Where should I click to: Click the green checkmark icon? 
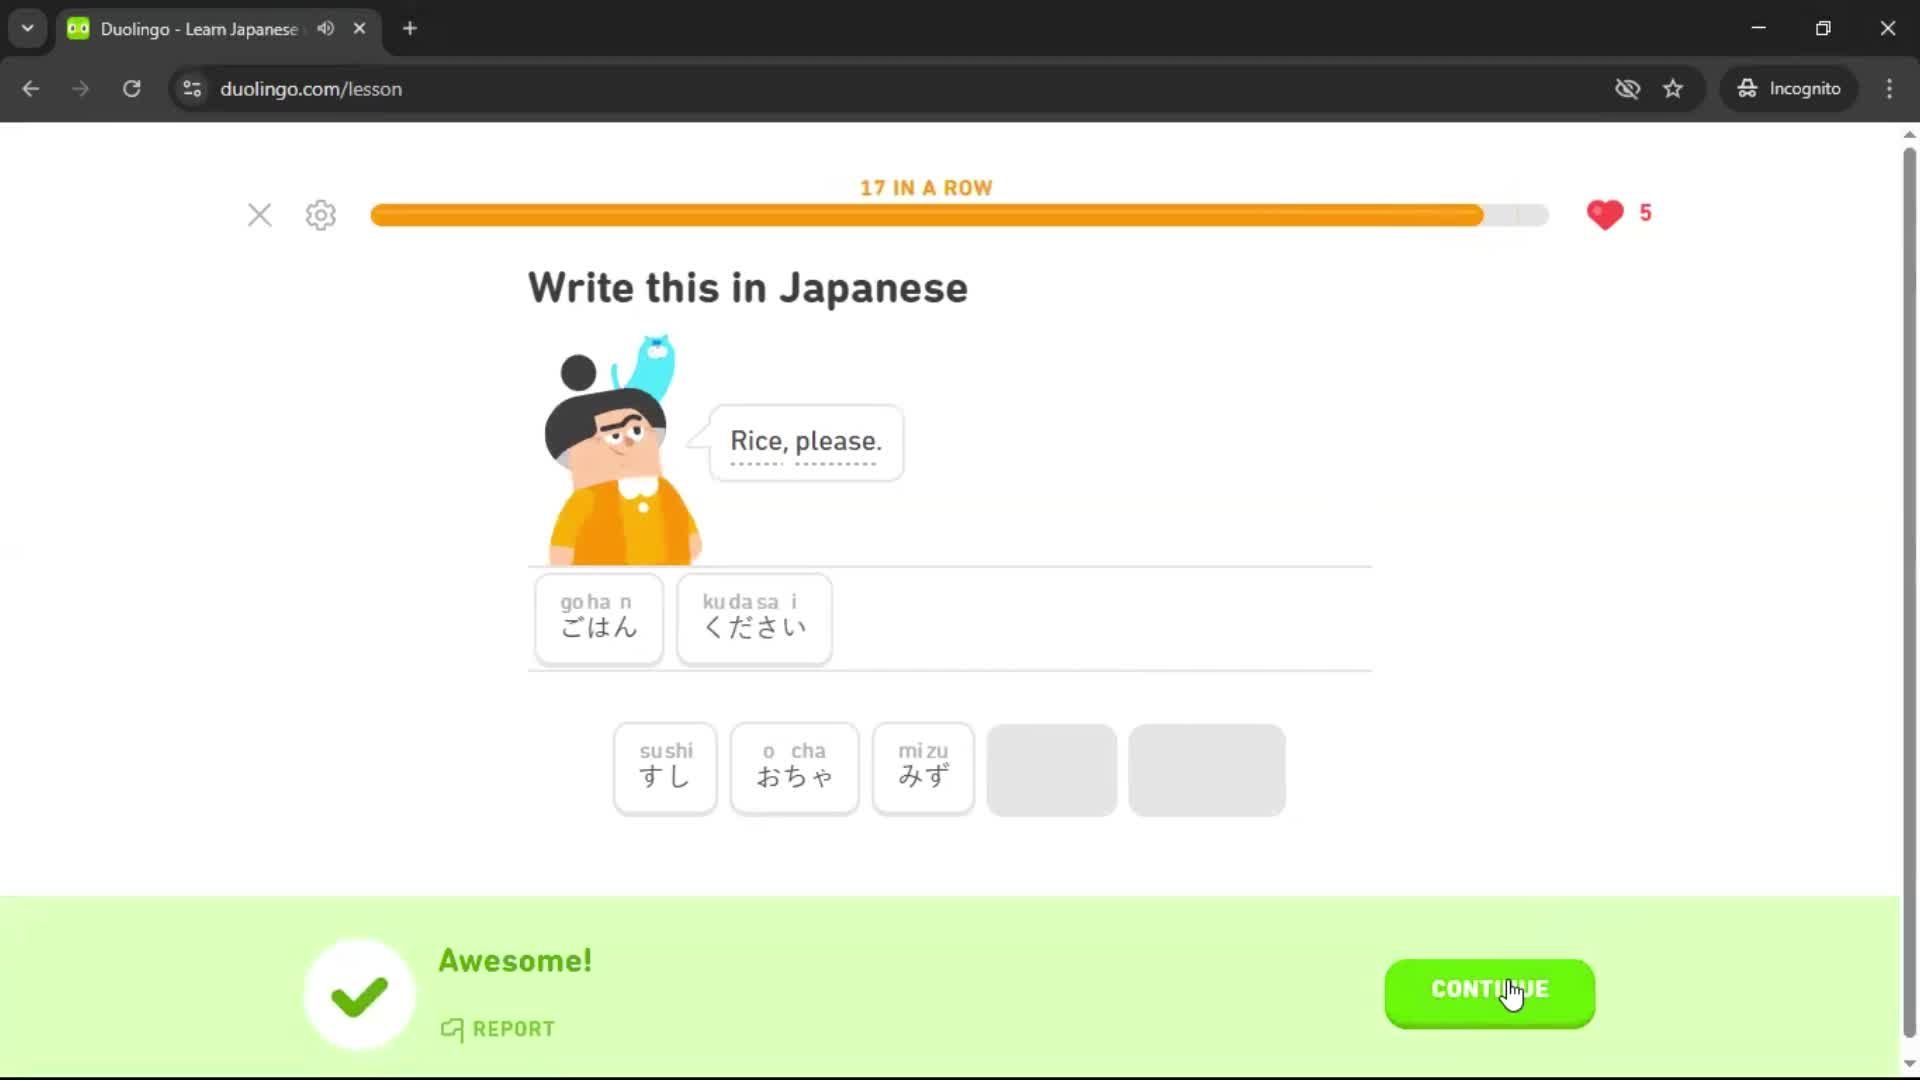coord(357,993)
